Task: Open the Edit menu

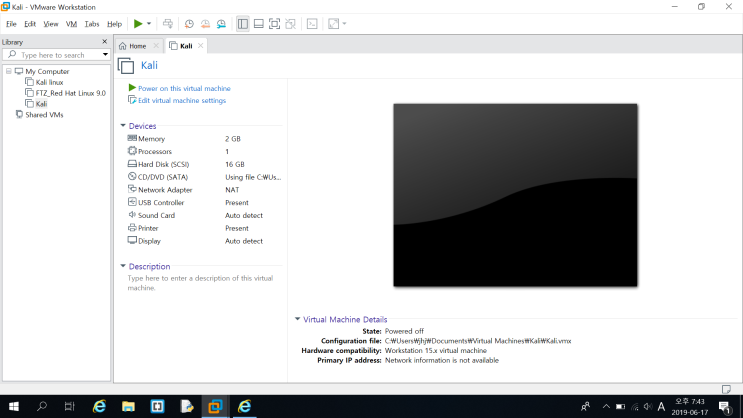Action: pos(30,24)
